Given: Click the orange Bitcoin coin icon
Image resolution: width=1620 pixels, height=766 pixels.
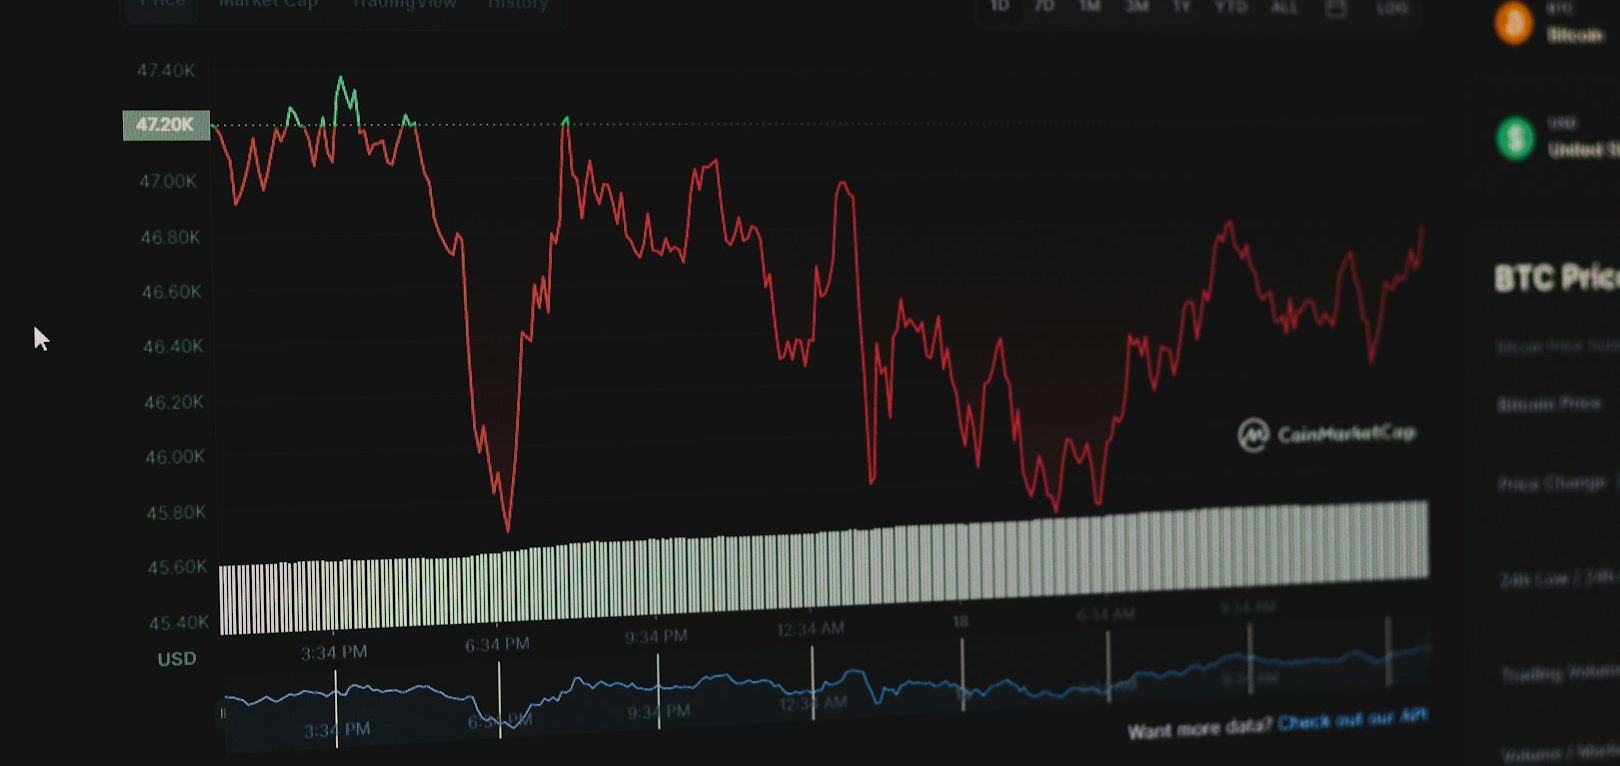Looking at the screenshot, I should pos(1514,22).
